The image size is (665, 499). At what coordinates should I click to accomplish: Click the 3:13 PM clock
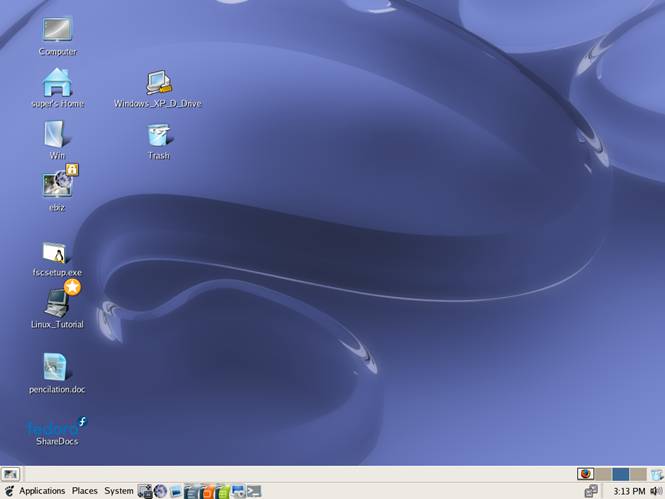[629, 491]
